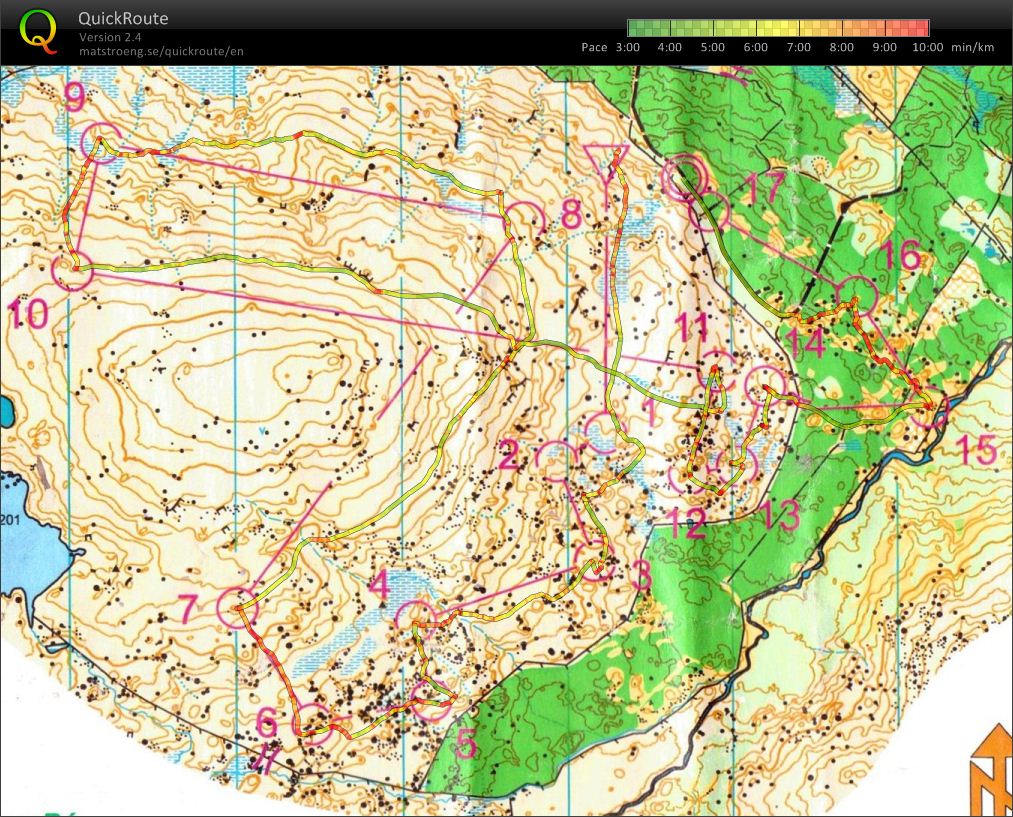The width and height of the screenshot is (1013, 817).
Task: Click the pace color gradient scale
Action: tap(778, 28)
